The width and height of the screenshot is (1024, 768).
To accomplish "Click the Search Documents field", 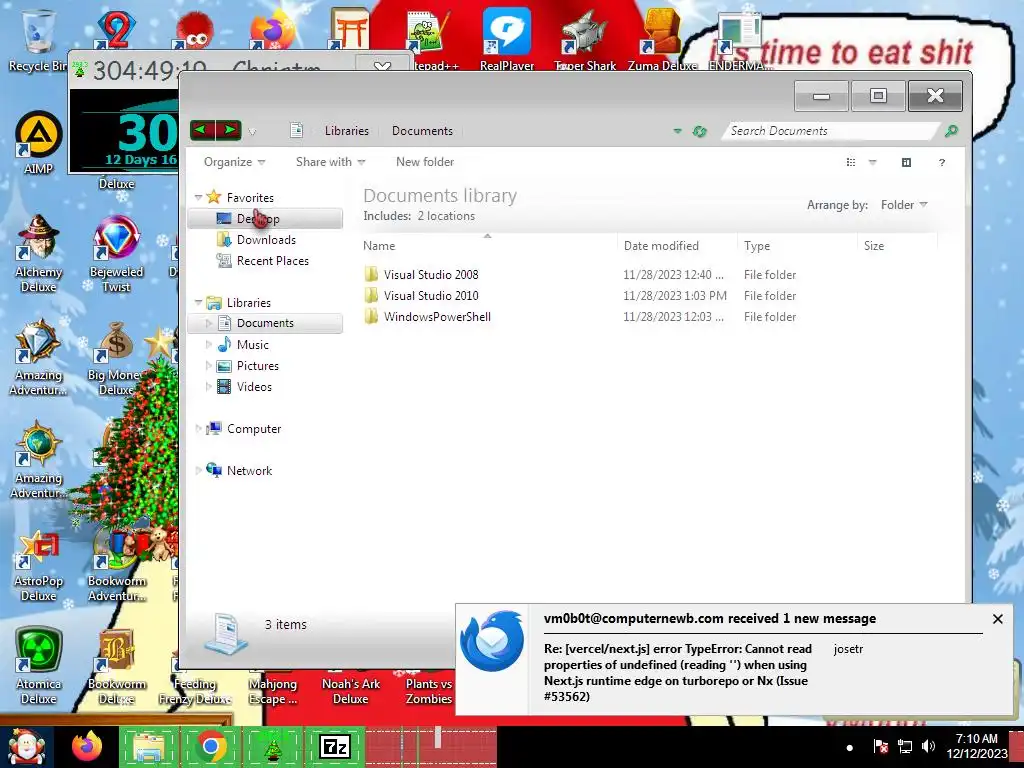I will [829, 131].
